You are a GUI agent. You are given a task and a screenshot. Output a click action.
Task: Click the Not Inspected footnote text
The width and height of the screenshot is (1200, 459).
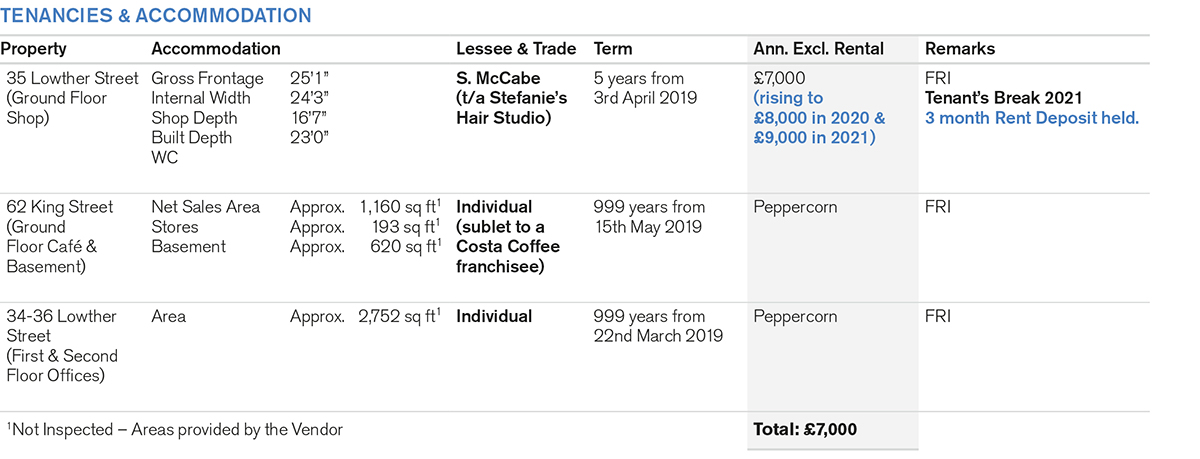click(x=175, y=429)
